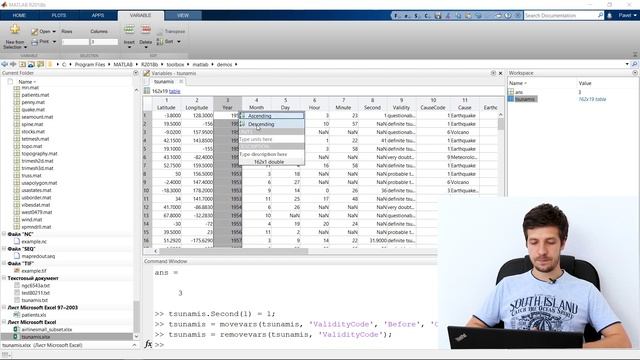Select example.nc in Current Folder
Screen dimensions: 640x360
(34, 242)
